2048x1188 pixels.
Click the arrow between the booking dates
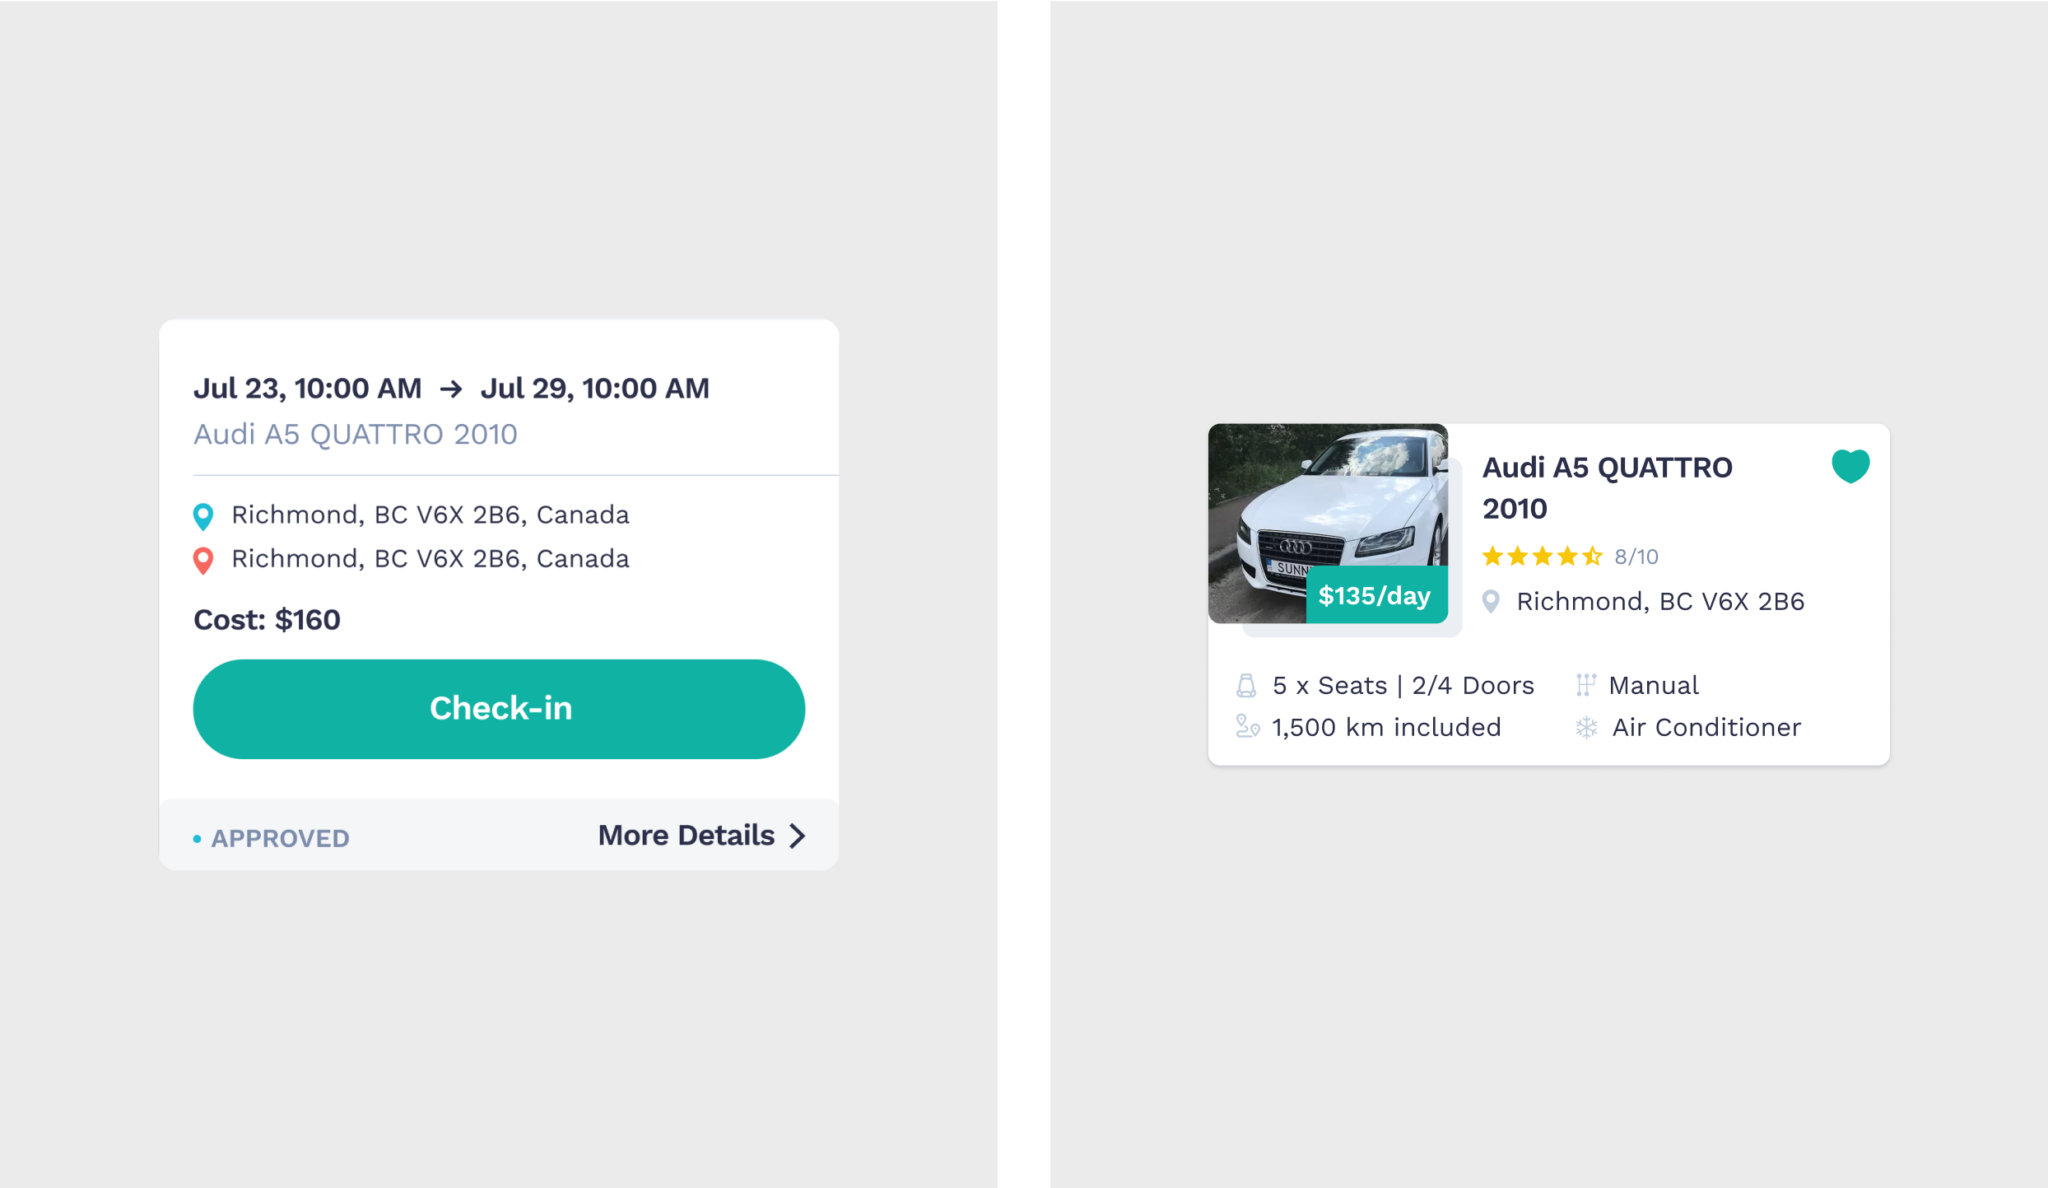coord(451,389)
